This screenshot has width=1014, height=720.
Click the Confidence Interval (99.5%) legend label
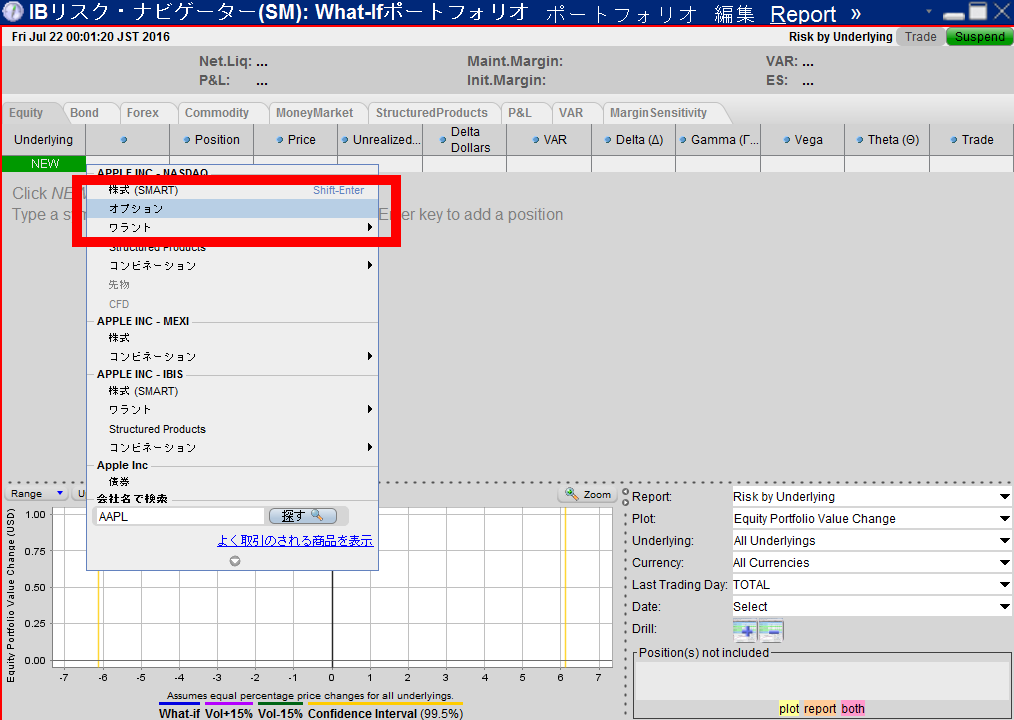(x=385, y=713)
